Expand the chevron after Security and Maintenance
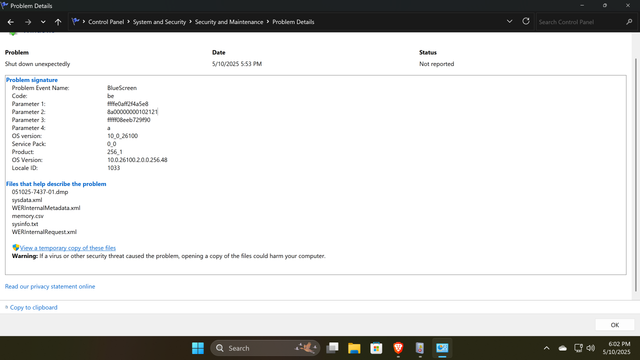640x360 pixels. (268, 22)
